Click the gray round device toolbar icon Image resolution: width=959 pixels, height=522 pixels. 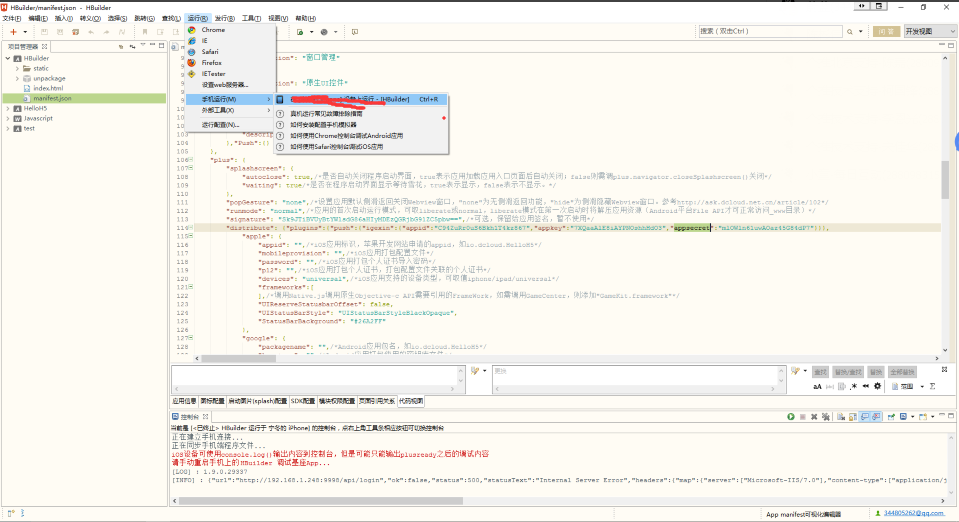(324, 32)
